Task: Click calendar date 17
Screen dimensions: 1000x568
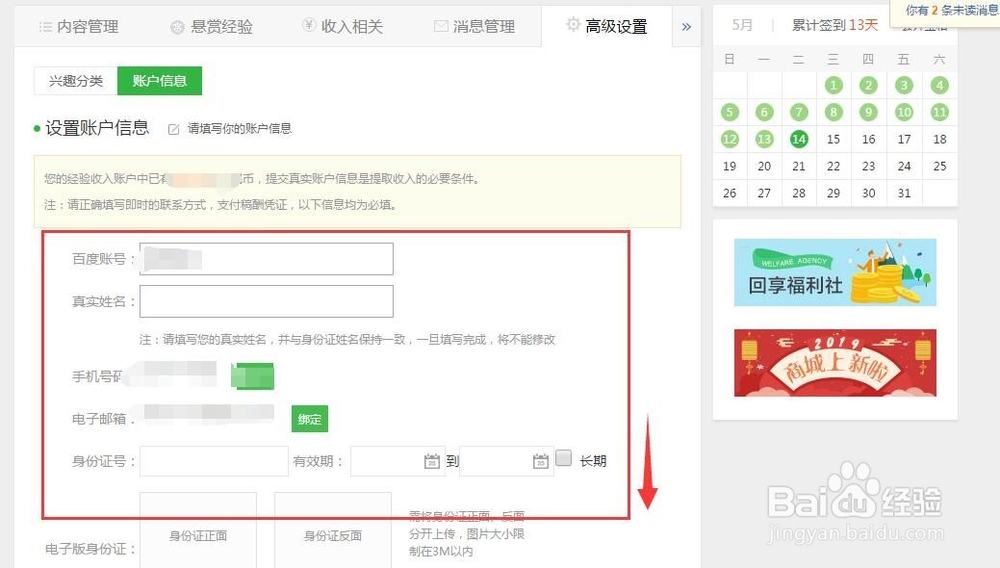Action: tap(904, 139)
